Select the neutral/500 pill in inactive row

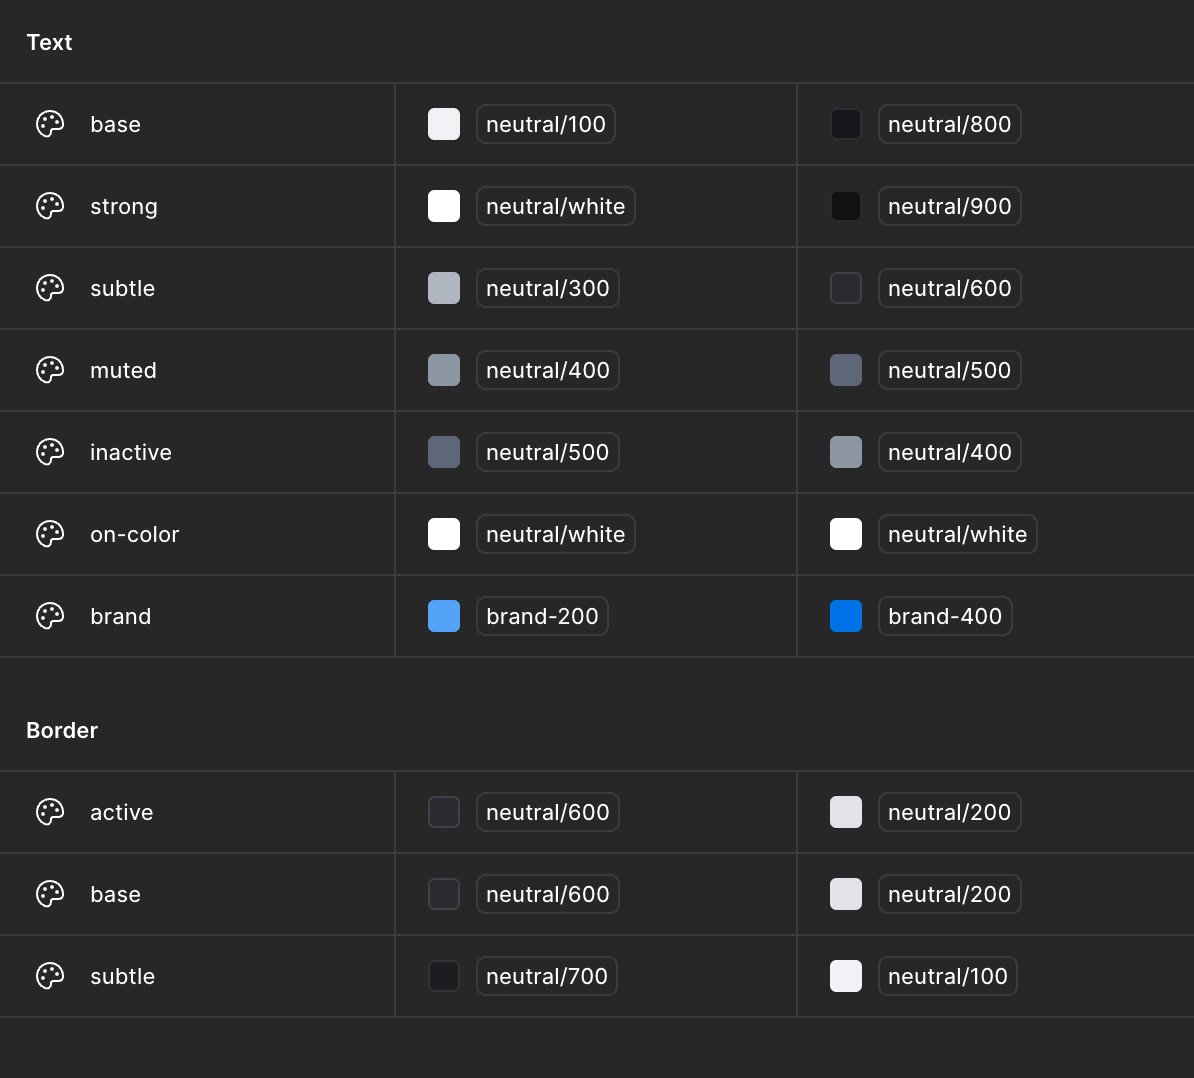[x=548, y=452]
